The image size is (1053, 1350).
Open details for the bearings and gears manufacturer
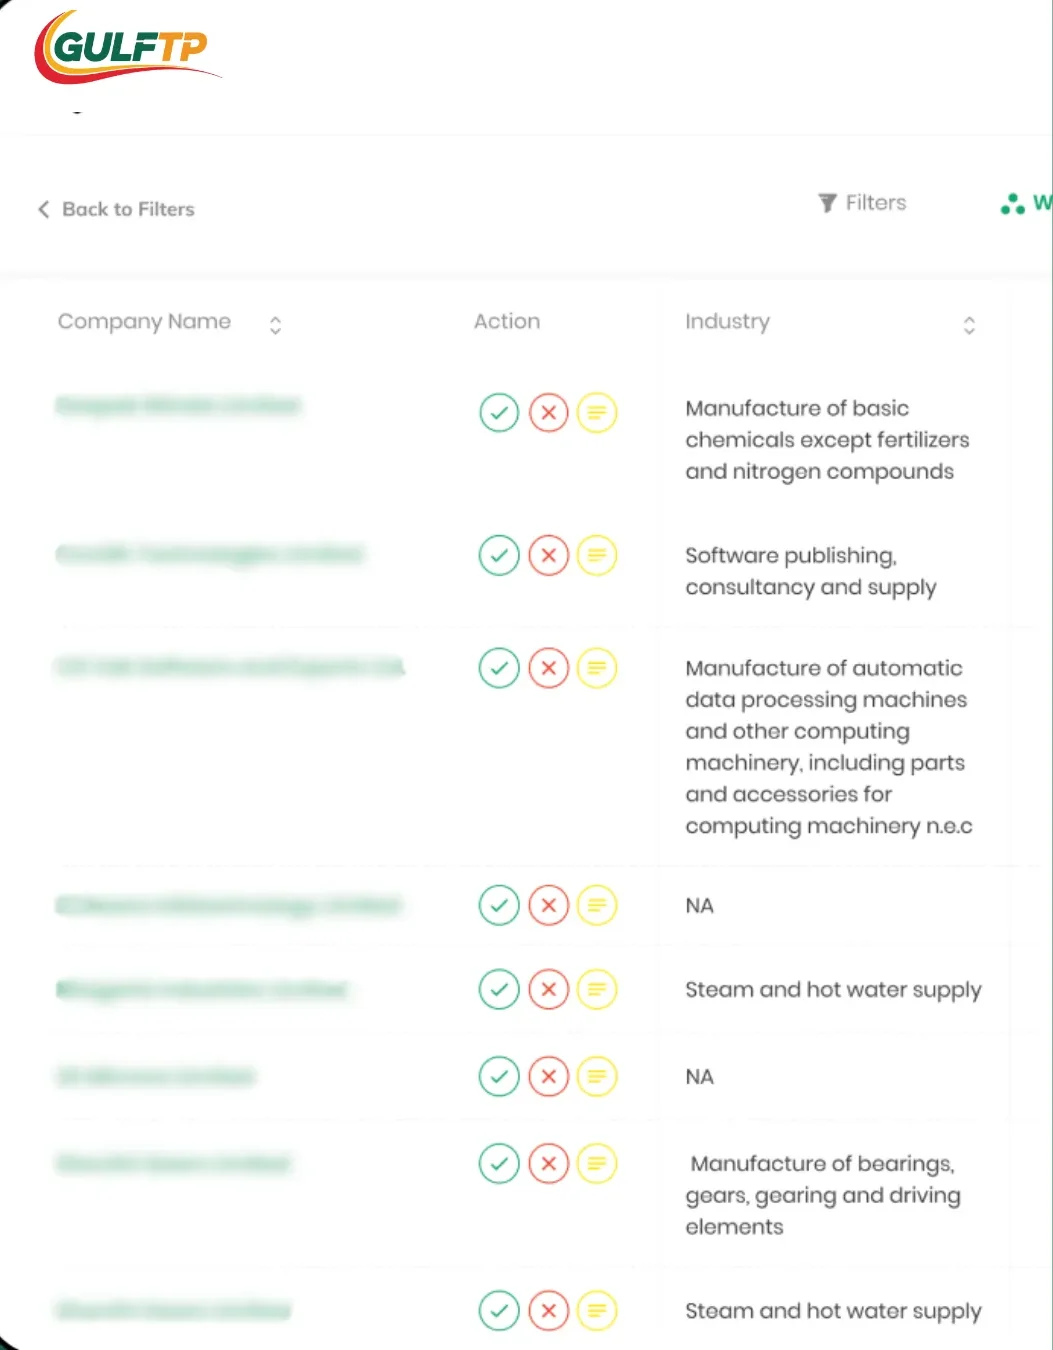(597, 1163)
